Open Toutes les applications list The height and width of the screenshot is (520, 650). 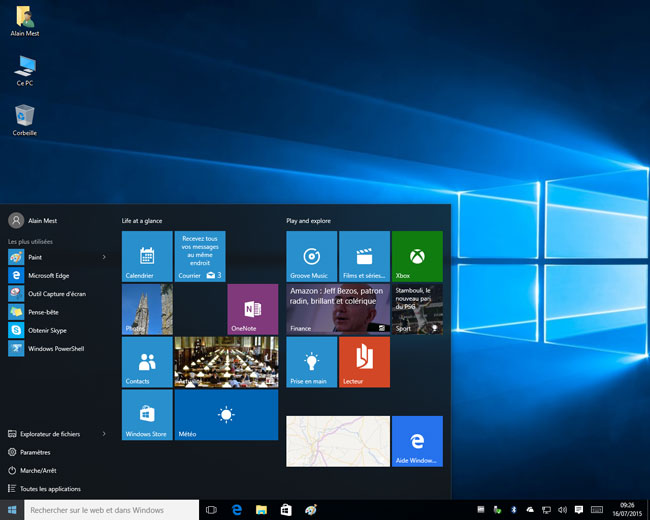click(x=50, y=489)
